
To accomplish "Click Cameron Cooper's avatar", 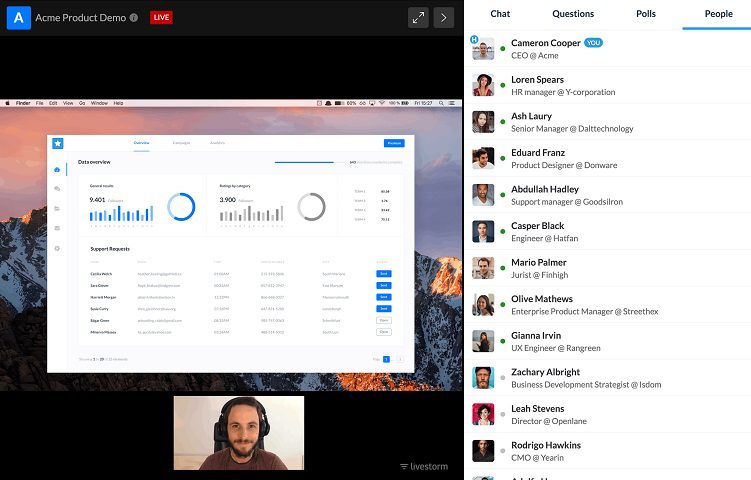I will pyautogui.click(x=483, y=48).
